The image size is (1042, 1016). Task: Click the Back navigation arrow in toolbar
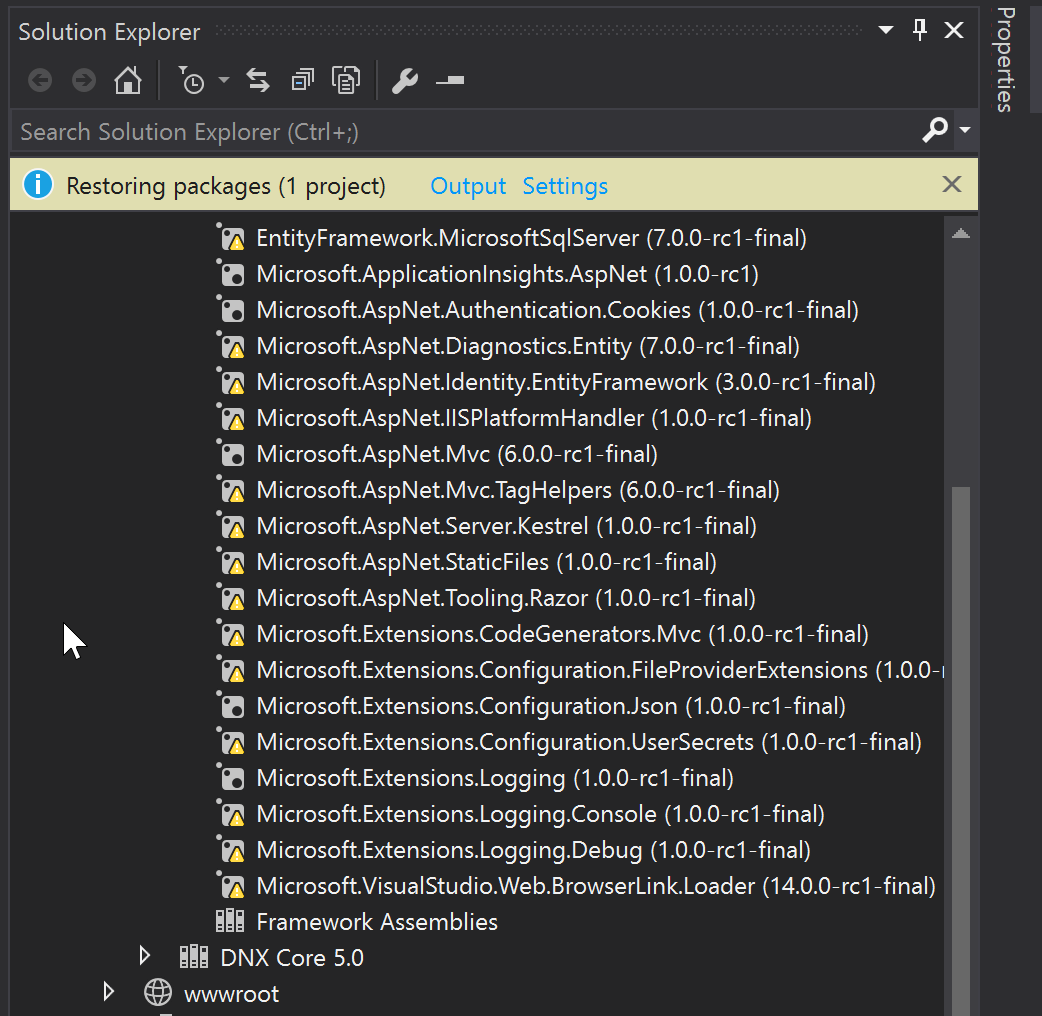[x=40, y=80]
